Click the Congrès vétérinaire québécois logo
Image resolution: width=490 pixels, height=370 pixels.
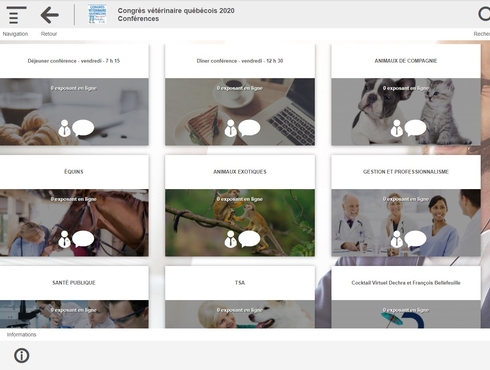pyautogui.click(x=97, y=14)
